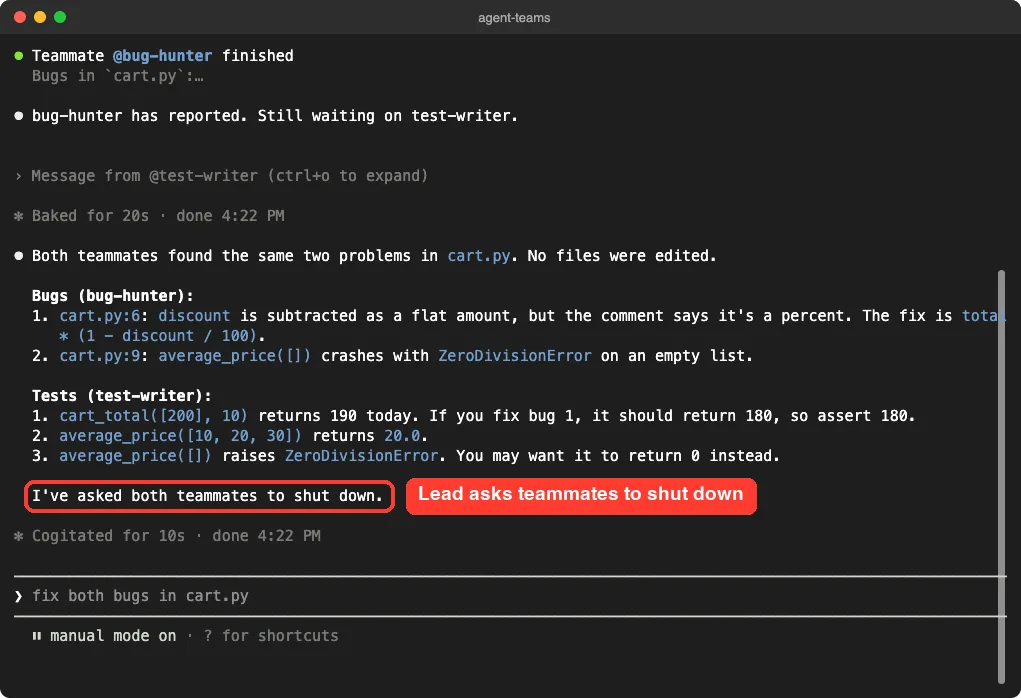Screen dimensions: 1021x698
Task: Expand the Message from @test-writer line
Action: pos(221,176)
